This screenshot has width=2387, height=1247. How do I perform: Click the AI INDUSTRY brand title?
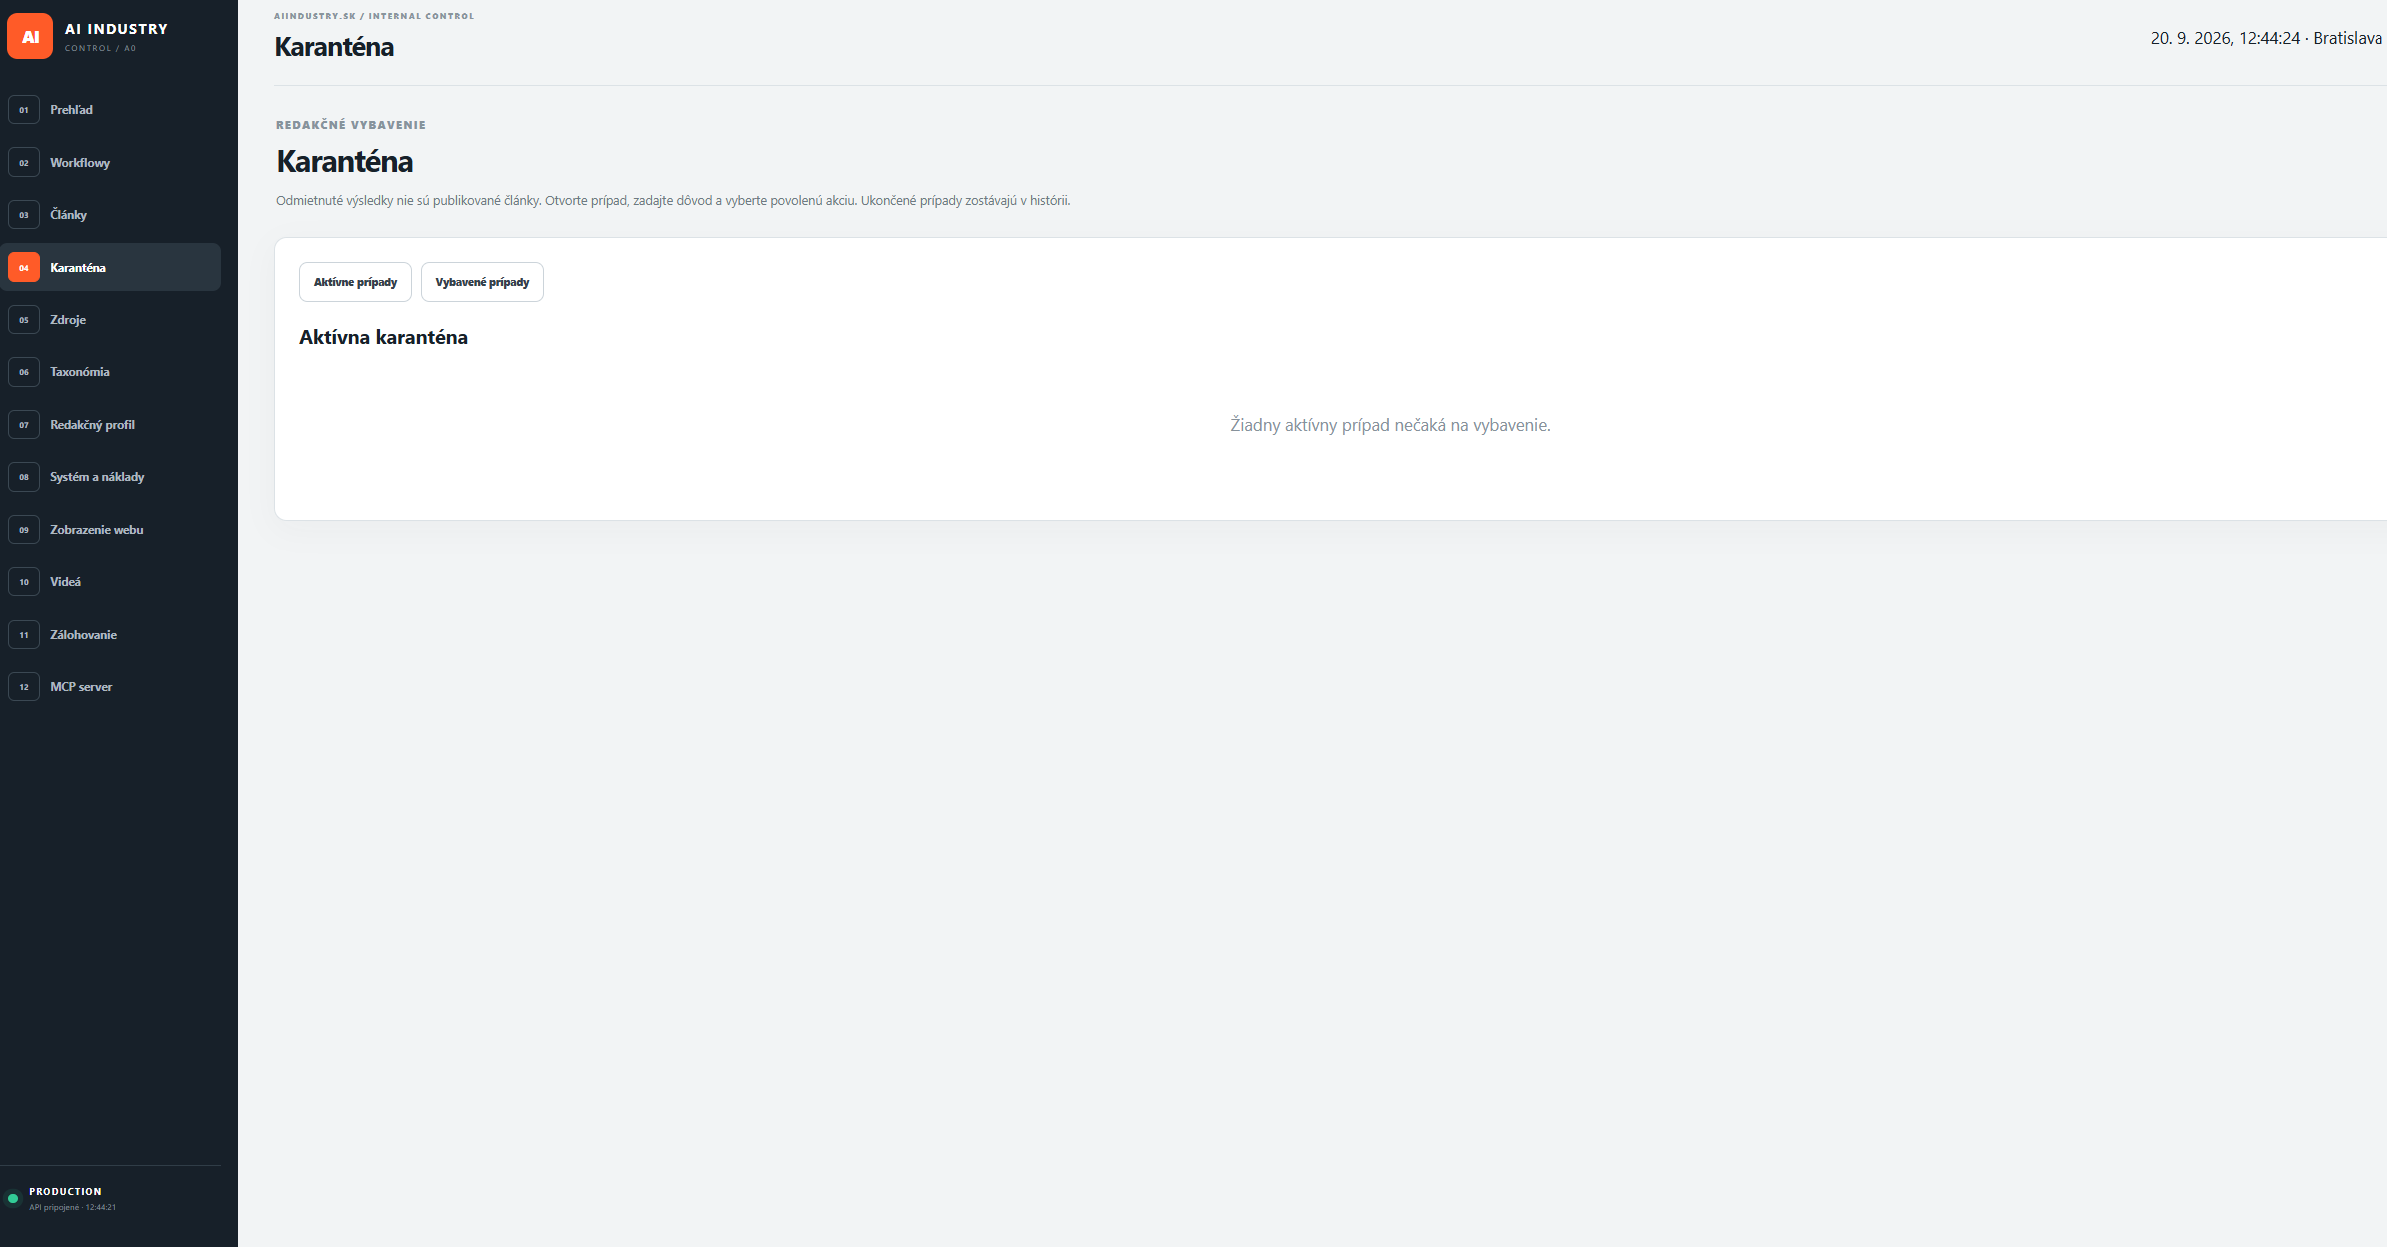point(116,29)
